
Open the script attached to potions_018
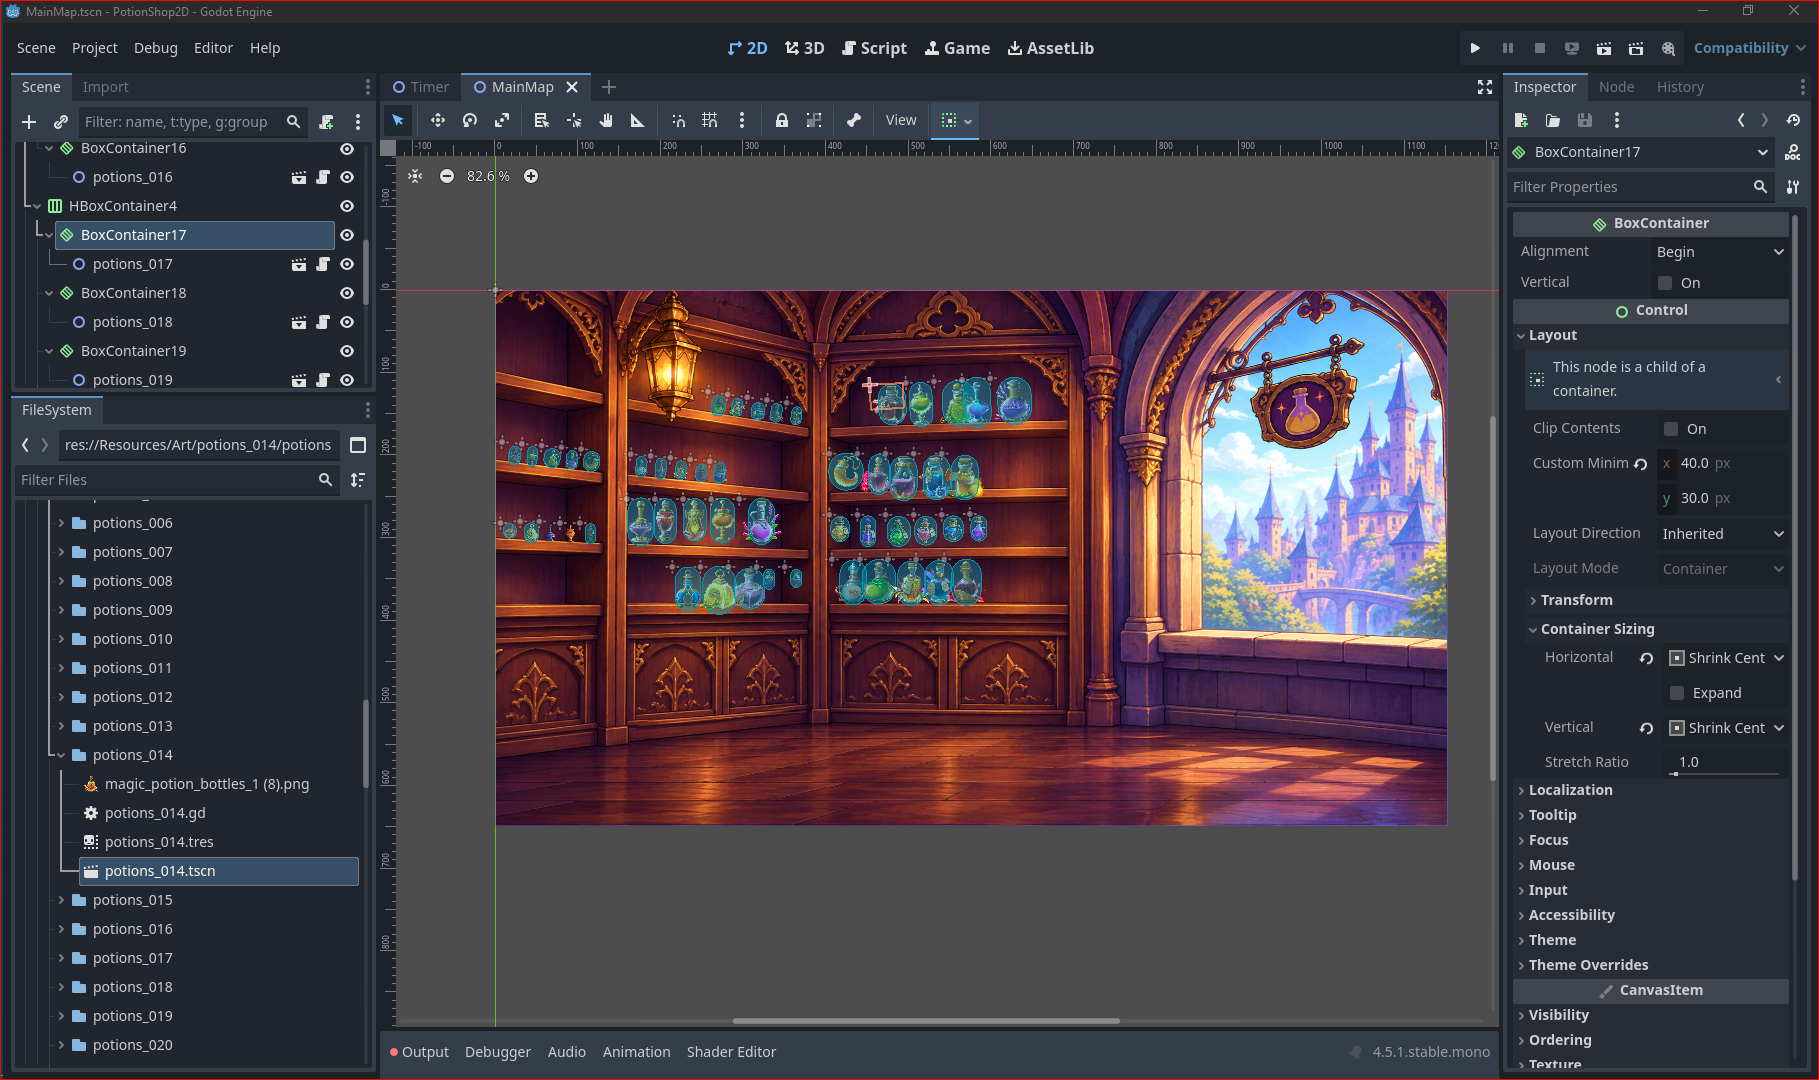[323, 322]
